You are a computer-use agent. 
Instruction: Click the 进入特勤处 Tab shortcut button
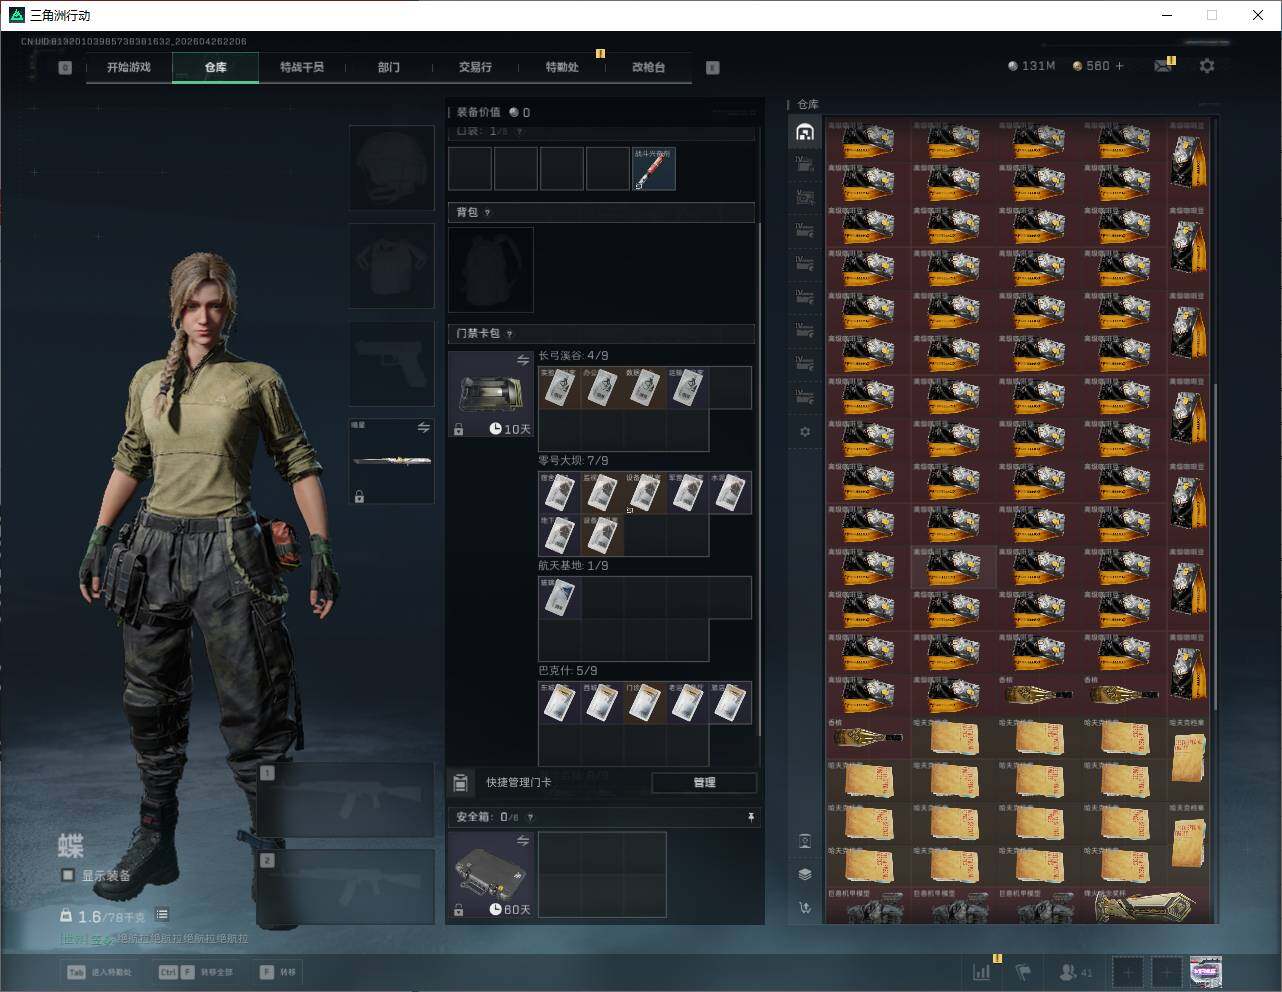[98, 972]
